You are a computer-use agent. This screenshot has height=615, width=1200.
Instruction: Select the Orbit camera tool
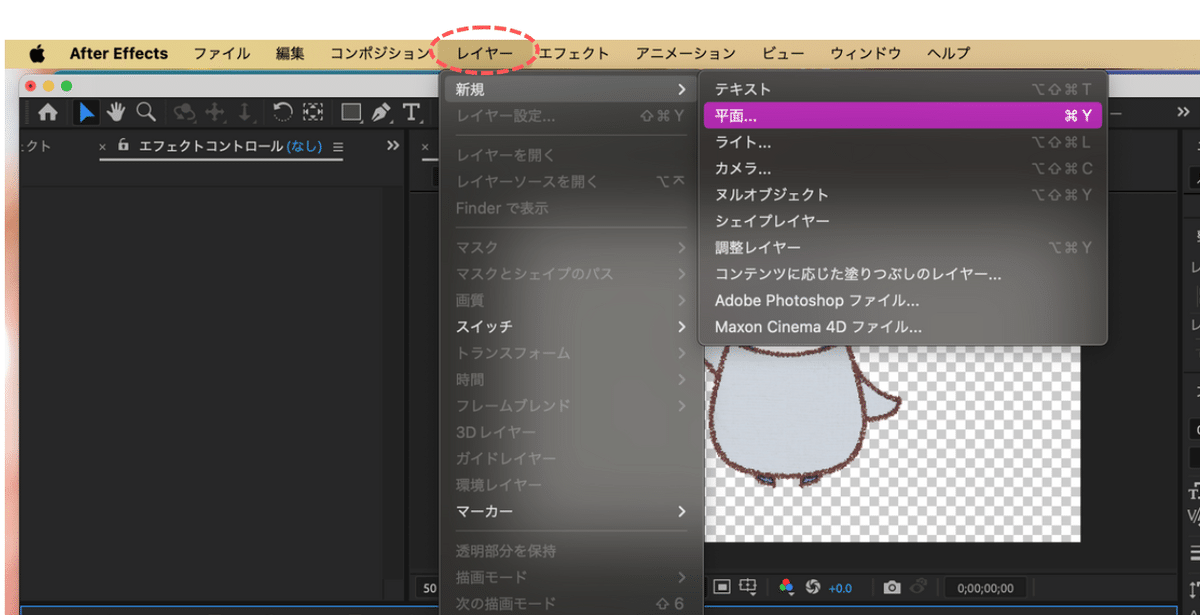(184, 112)
